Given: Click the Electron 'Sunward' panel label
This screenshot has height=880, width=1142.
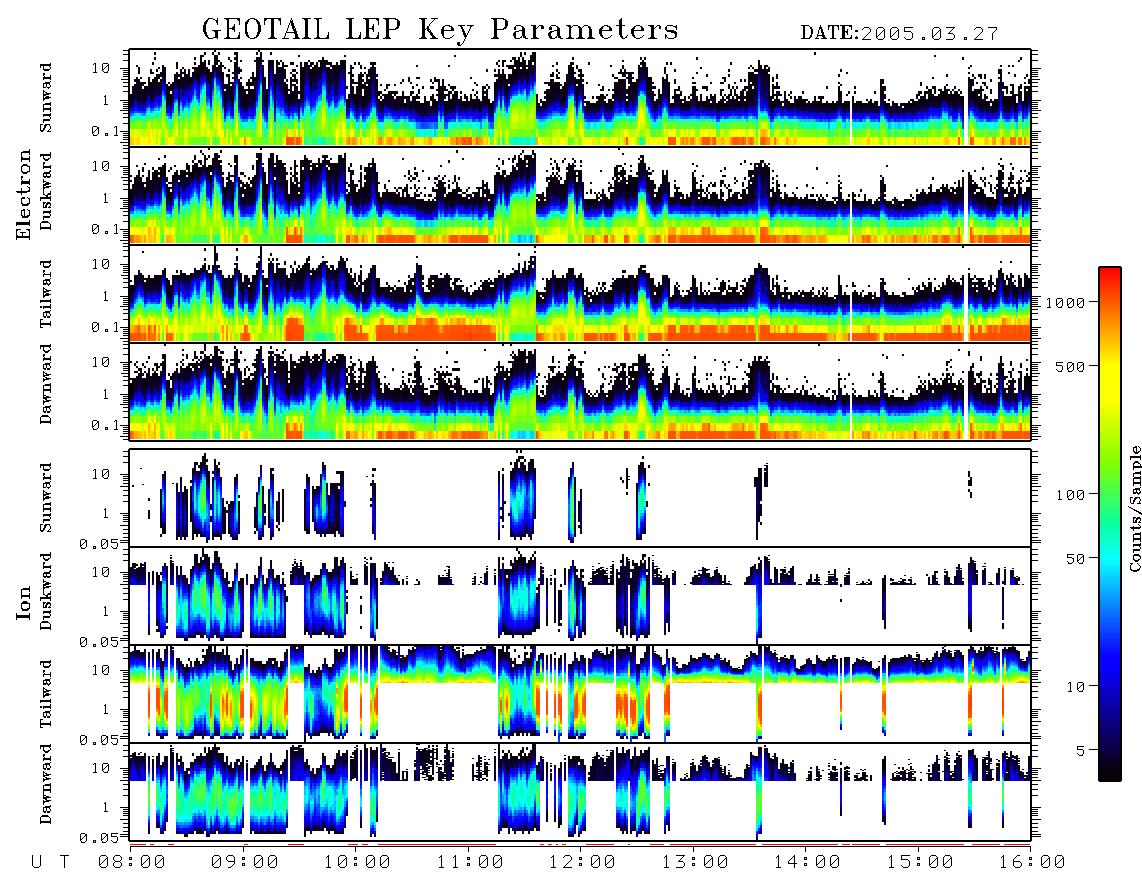Looking at the screenshot, I should click(x=46, y=98).
